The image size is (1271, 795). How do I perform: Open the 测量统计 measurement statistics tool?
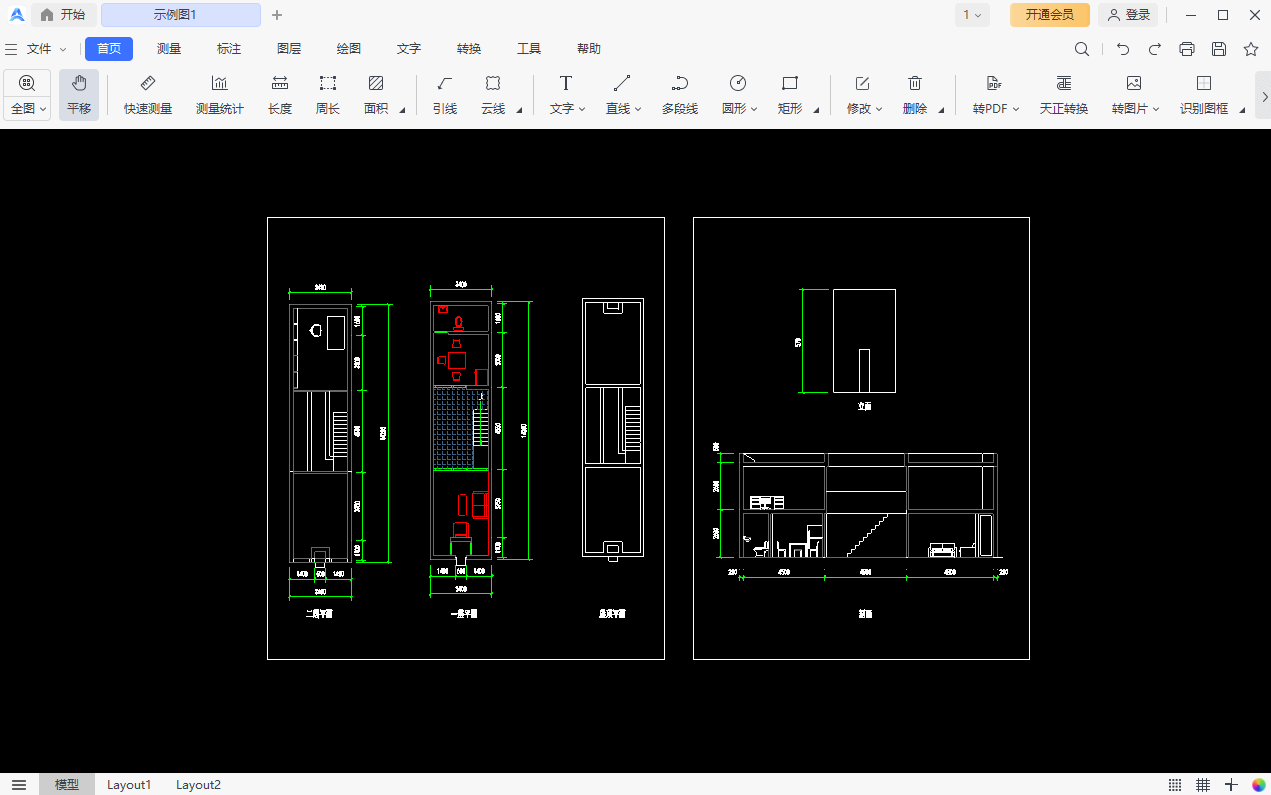click(x=219, y=95)
